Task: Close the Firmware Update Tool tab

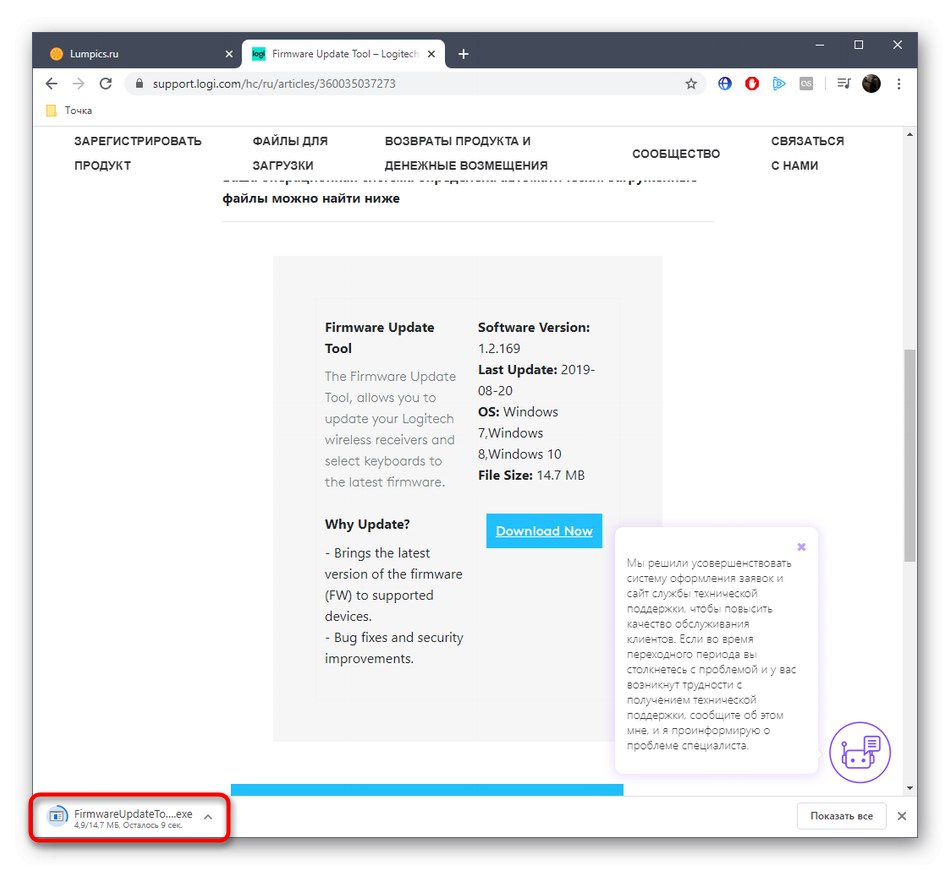Action: click(431, 54)
